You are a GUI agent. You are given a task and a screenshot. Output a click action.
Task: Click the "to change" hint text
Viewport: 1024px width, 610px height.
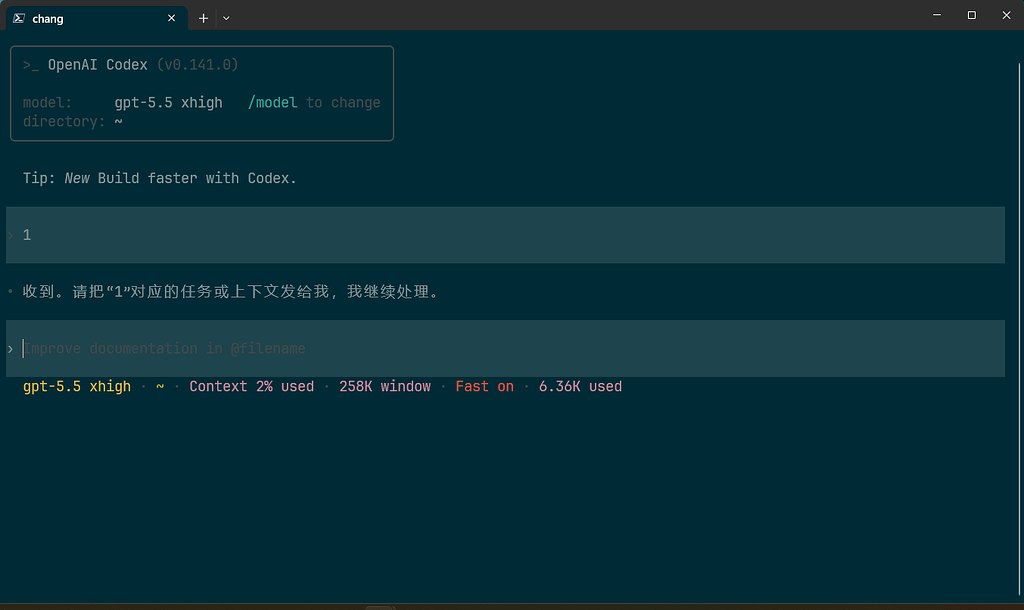[x=343, y=103]
